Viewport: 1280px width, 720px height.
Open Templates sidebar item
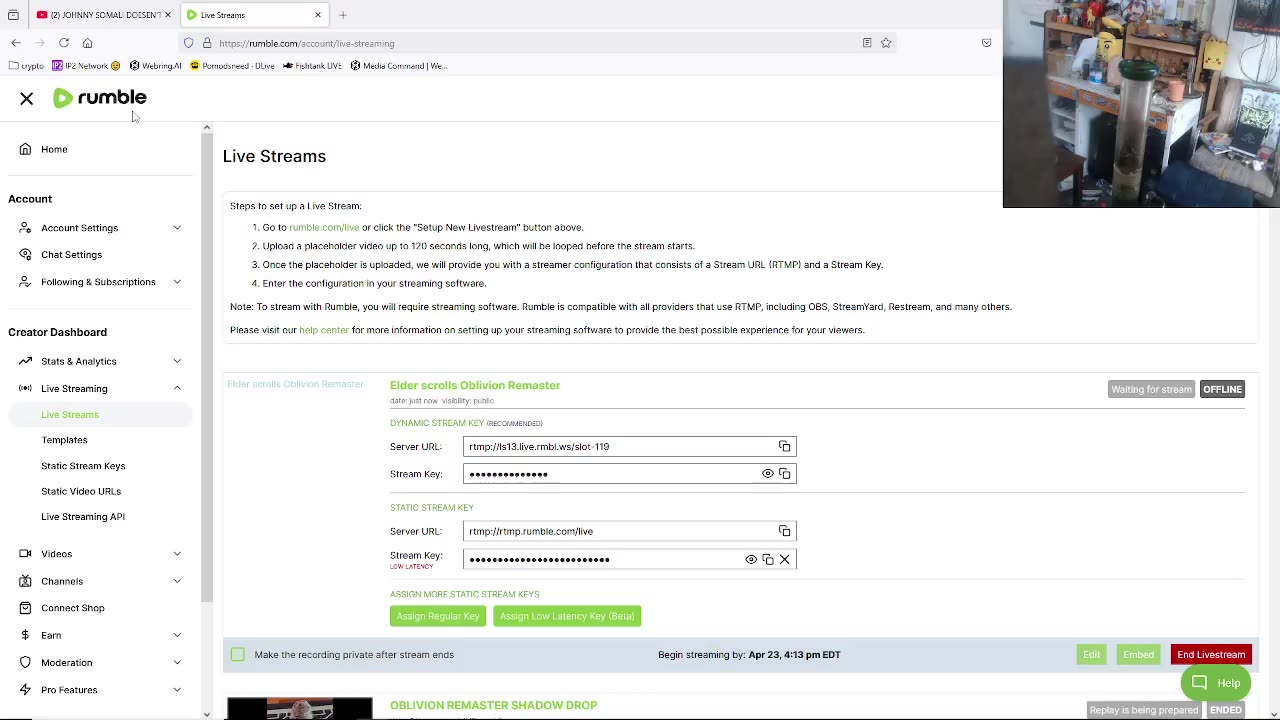(x=64, y=440)
